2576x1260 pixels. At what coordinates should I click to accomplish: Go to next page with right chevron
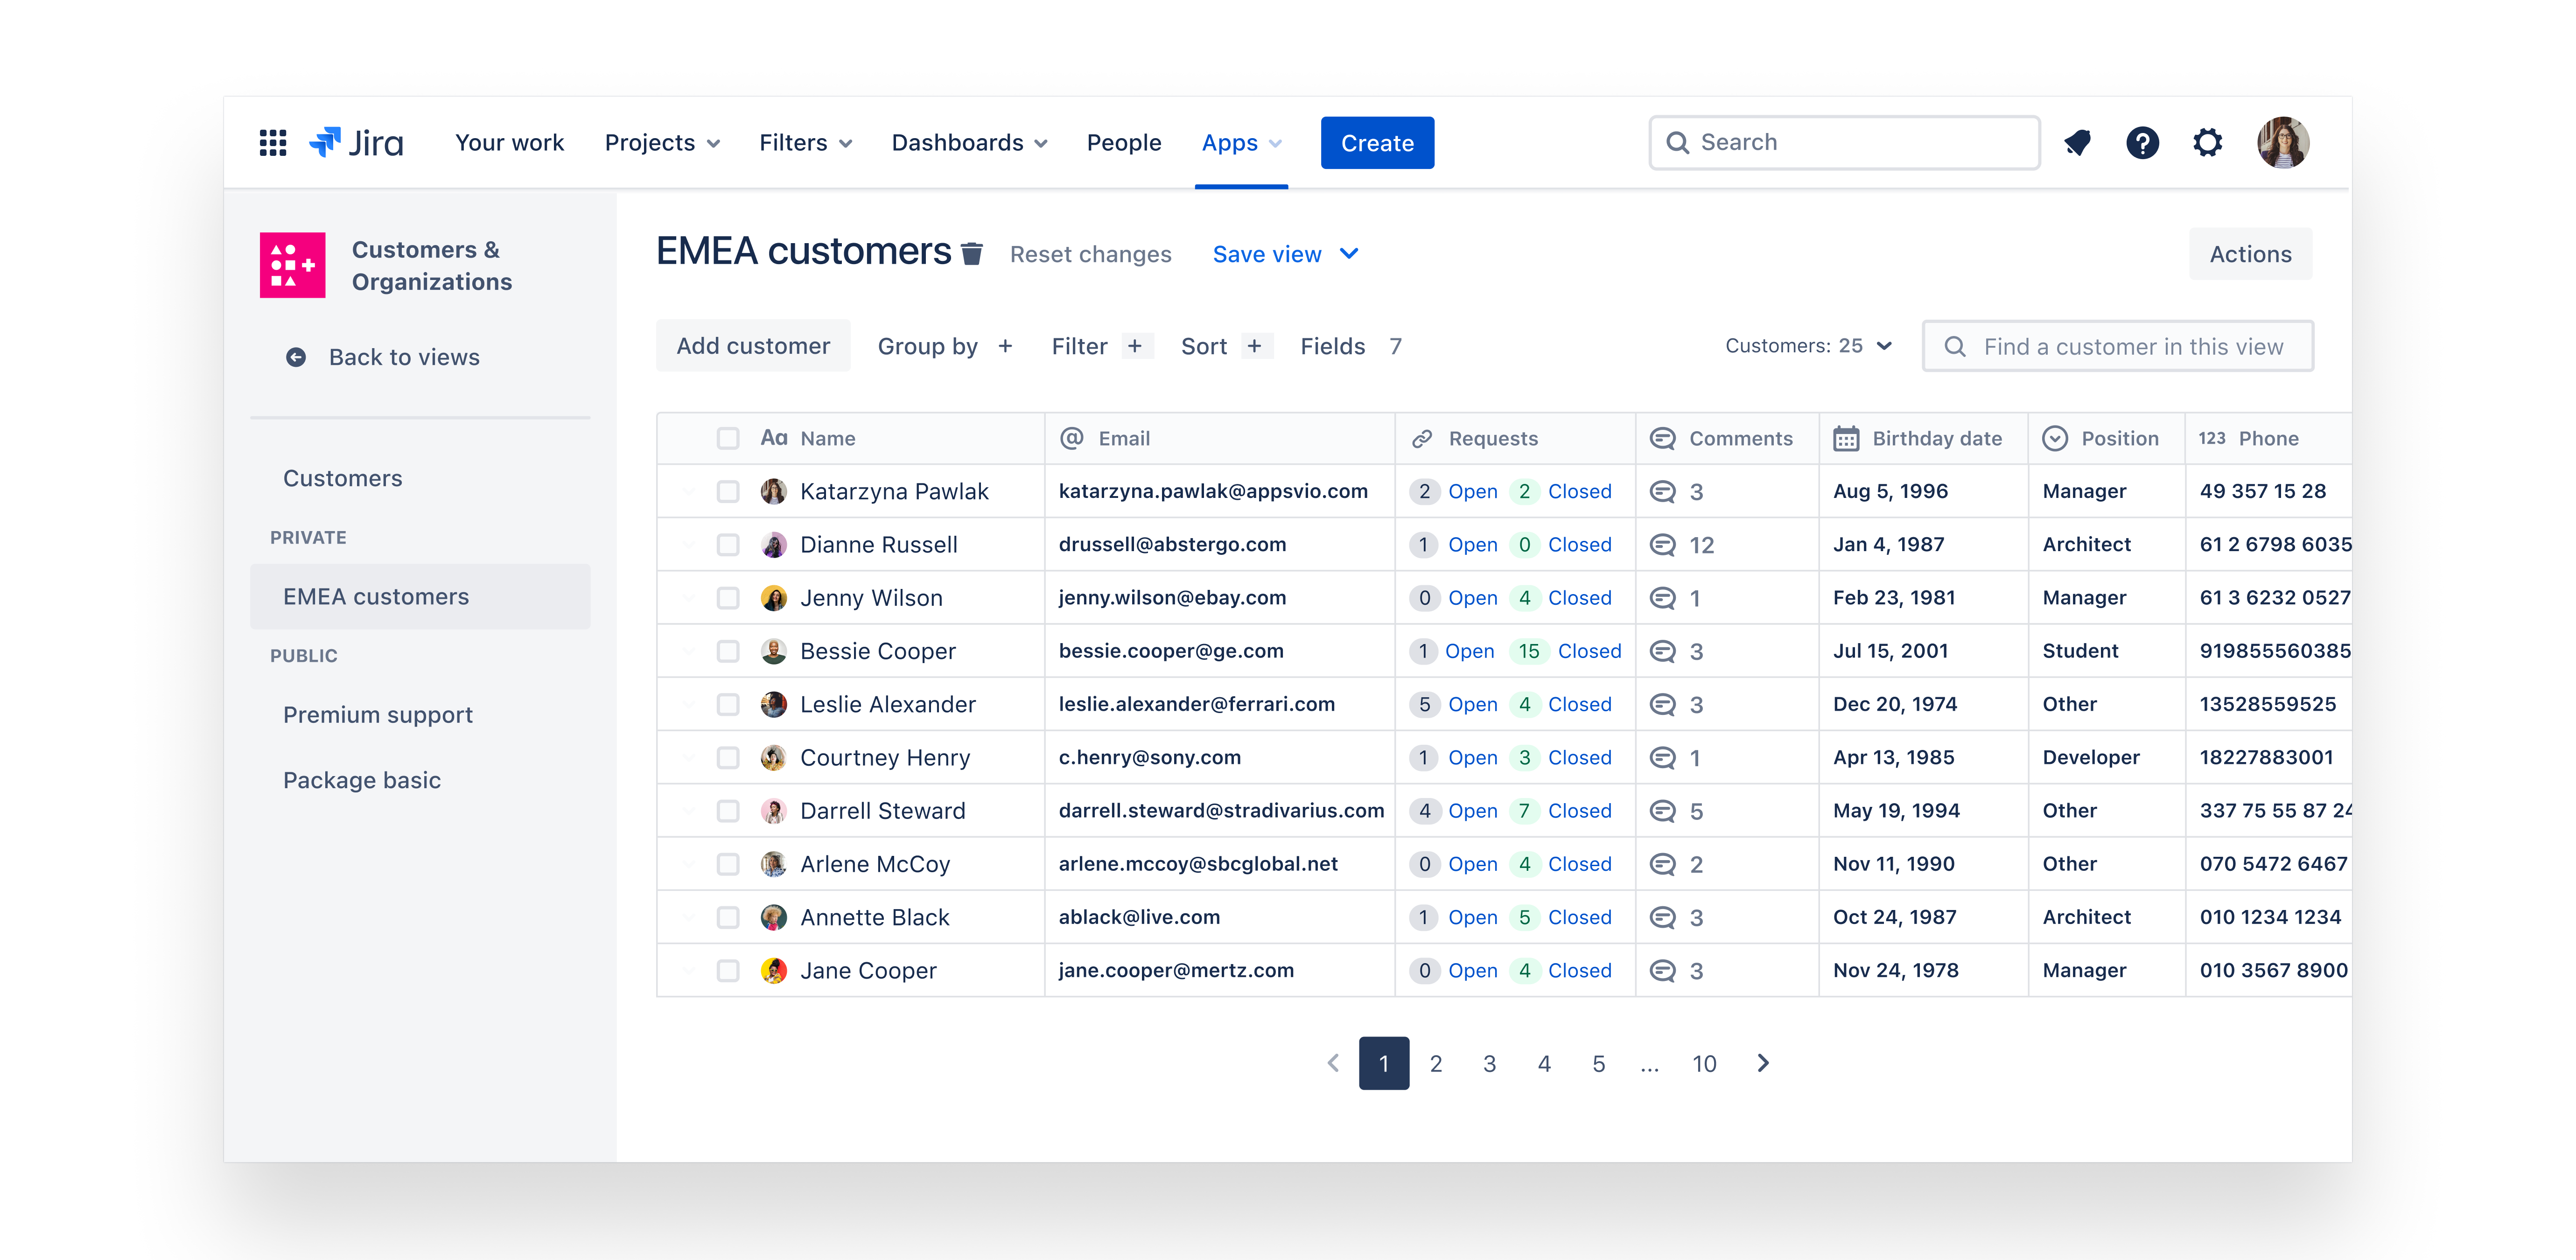click(x=1763, y=1063)
